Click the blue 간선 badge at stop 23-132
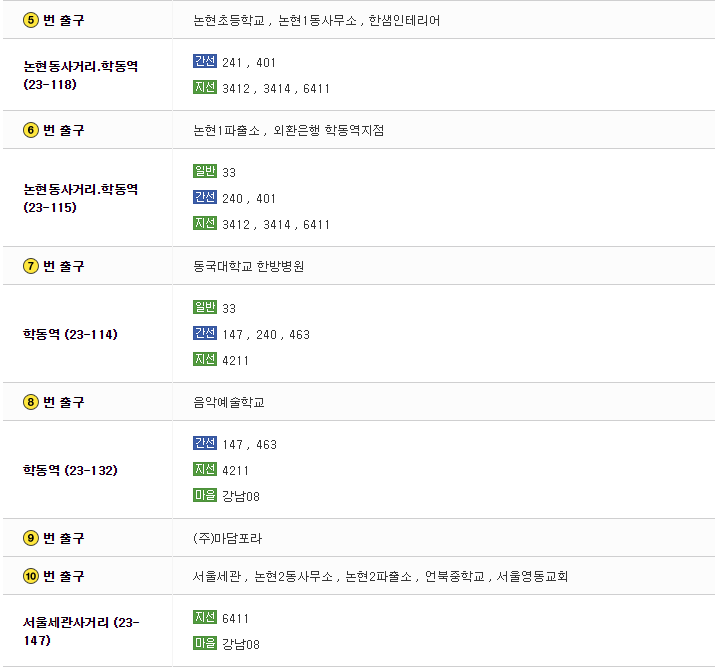This screenshot has width=715, height=667. [205, 443]
